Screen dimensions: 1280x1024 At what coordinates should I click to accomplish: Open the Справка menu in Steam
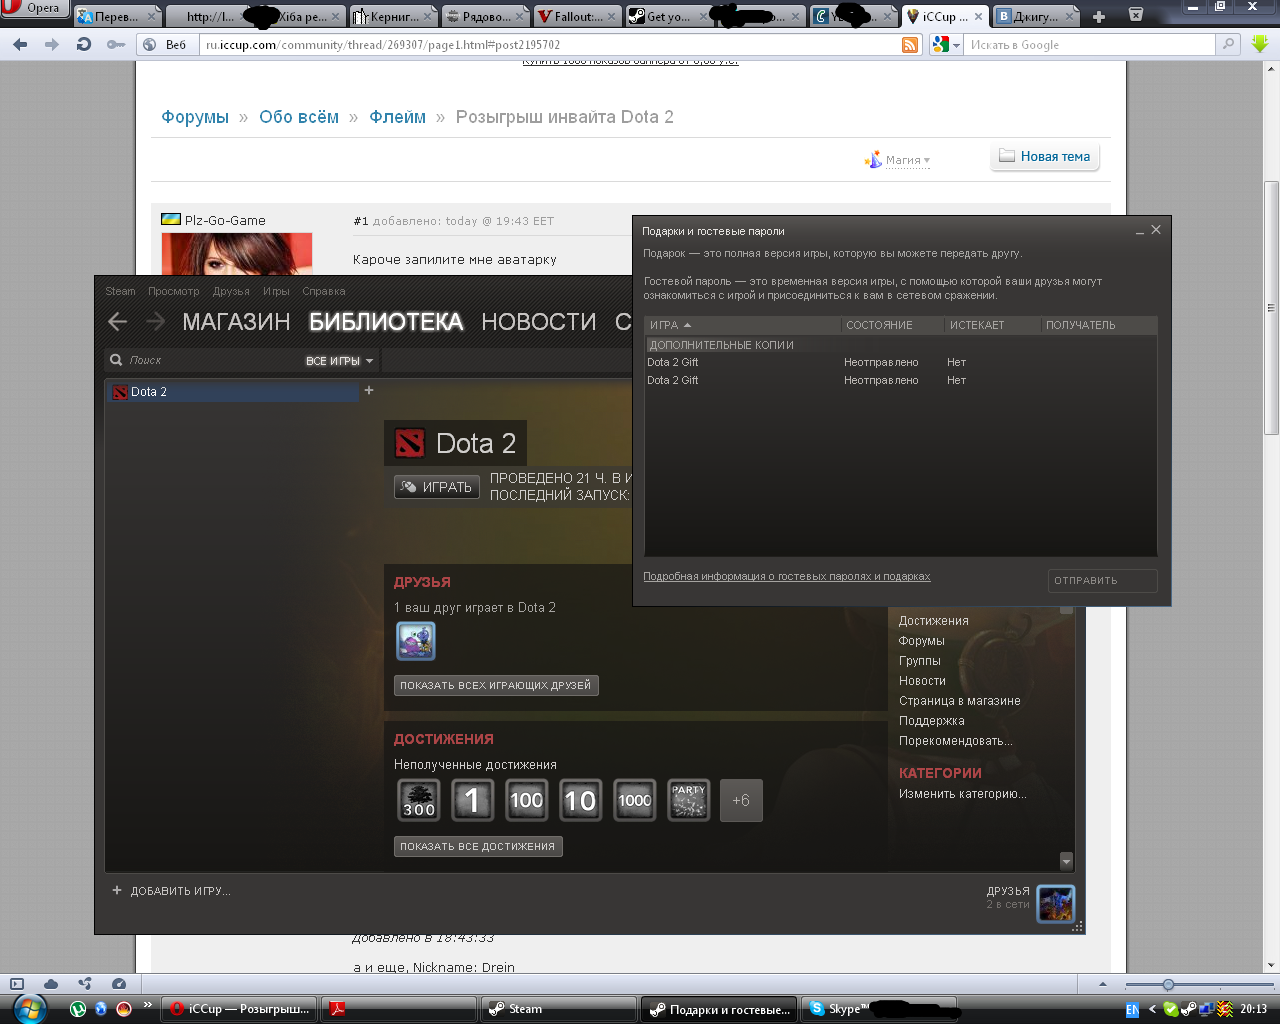[324, 291]
